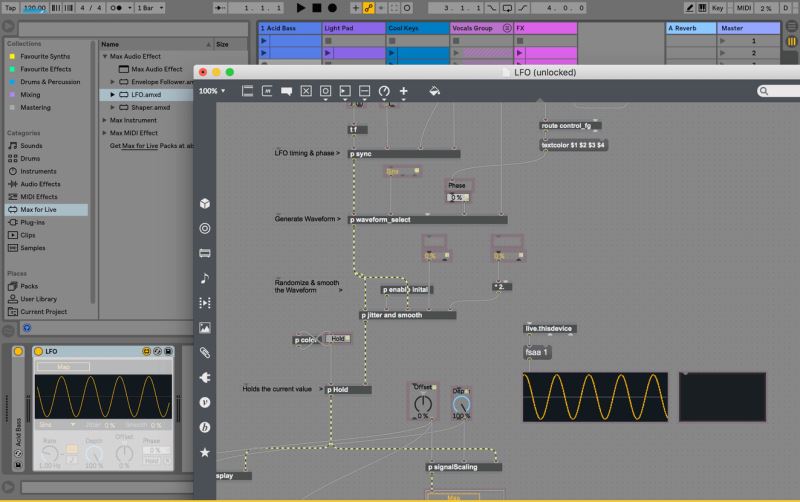Click the Map button in LFO device

(x=64, y=366)
